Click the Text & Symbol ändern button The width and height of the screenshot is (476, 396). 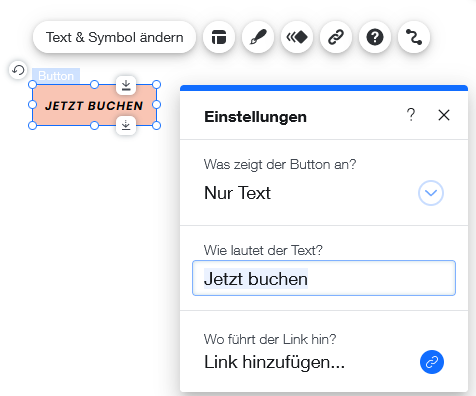pos(114,37)
